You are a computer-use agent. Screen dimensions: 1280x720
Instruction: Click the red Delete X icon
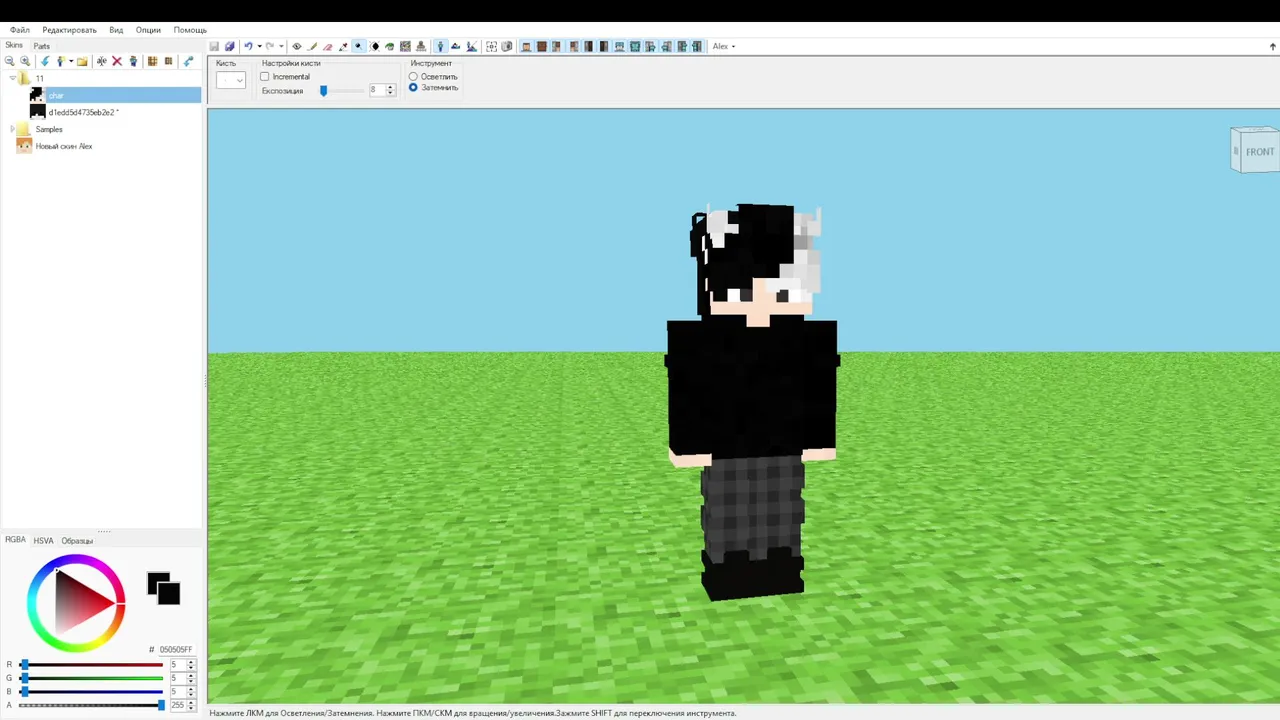117,61
